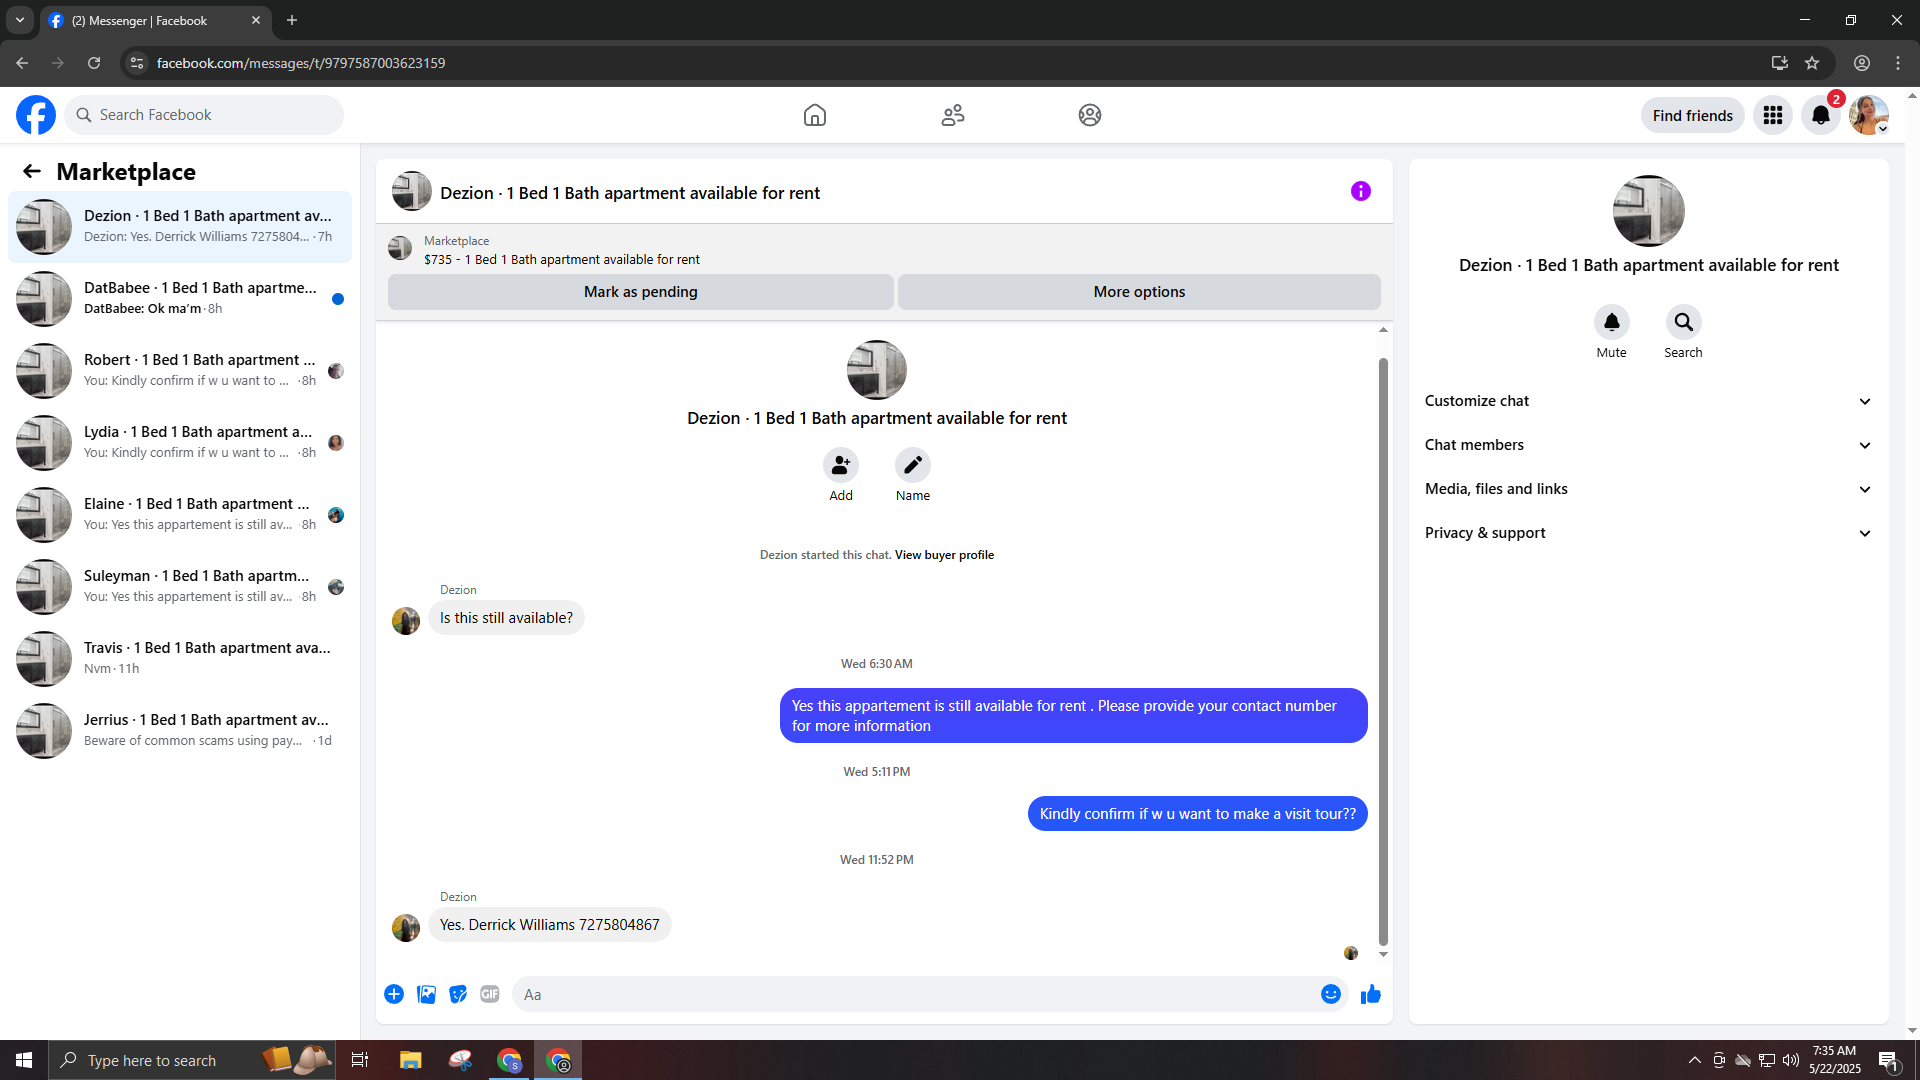Open the Robert conversation
Screen dimensions: 1920x1080
[x=180, y=371]
